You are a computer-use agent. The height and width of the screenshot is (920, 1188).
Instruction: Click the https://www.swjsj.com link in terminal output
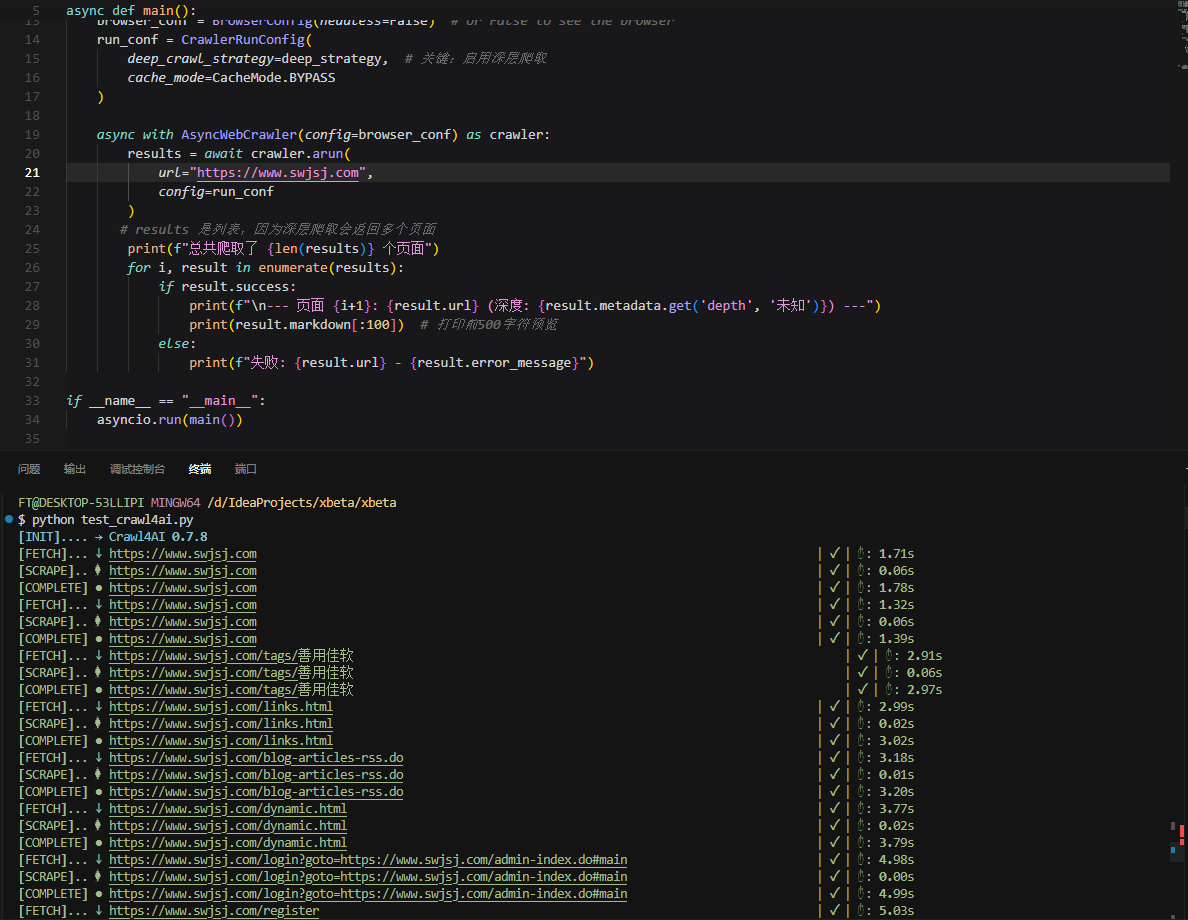click(183, 553)
